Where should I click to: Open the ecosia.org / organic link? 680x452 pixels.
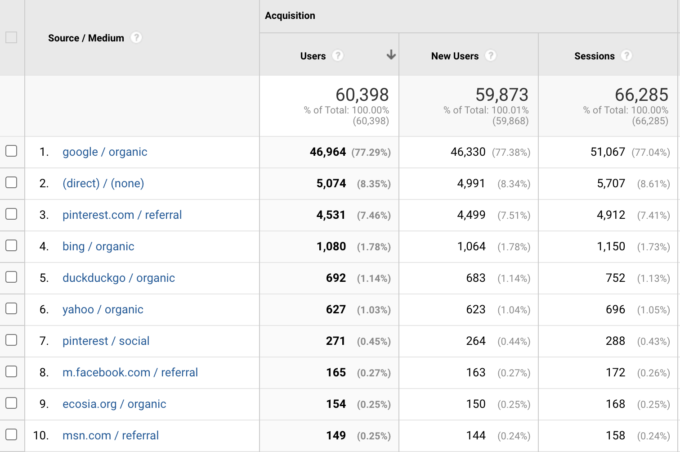click(x=114, y=404)
